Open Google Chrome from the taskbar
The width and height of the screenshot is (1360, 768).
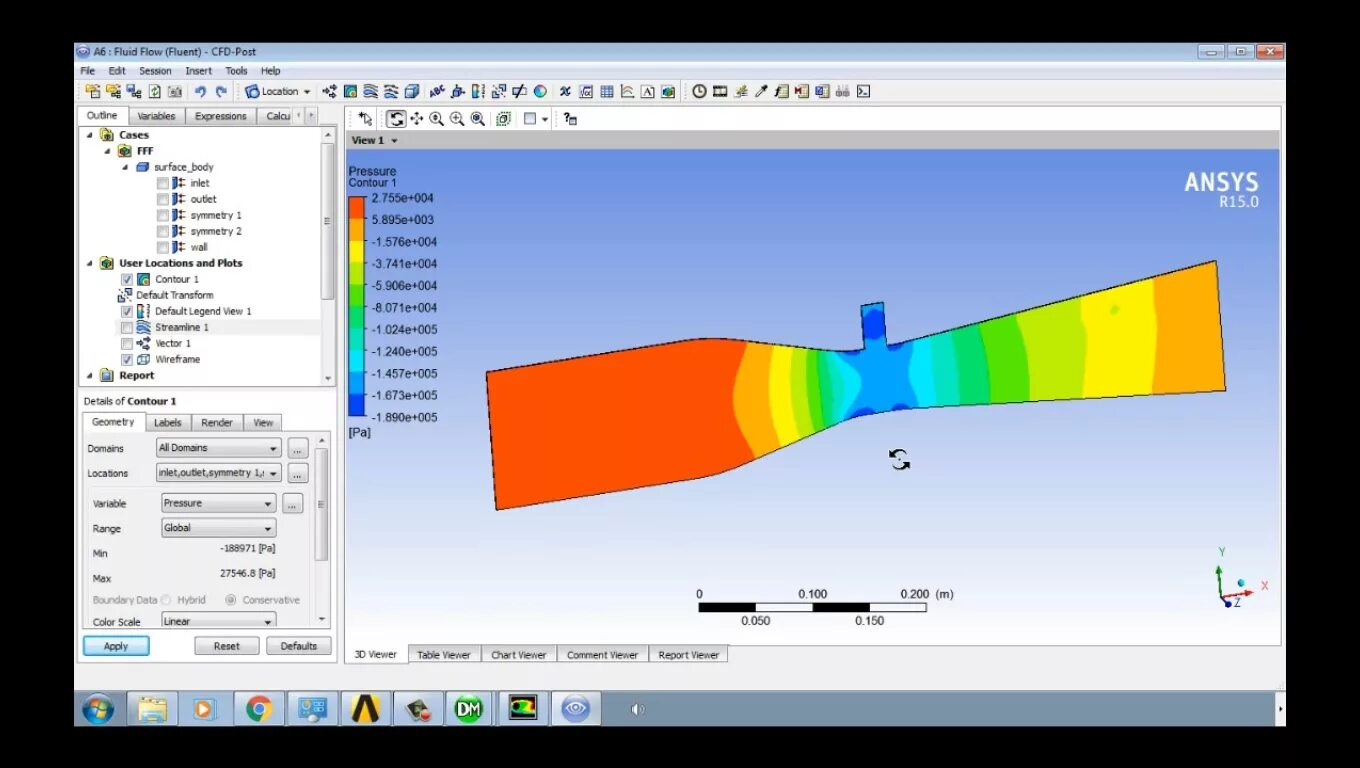point(259,709)
